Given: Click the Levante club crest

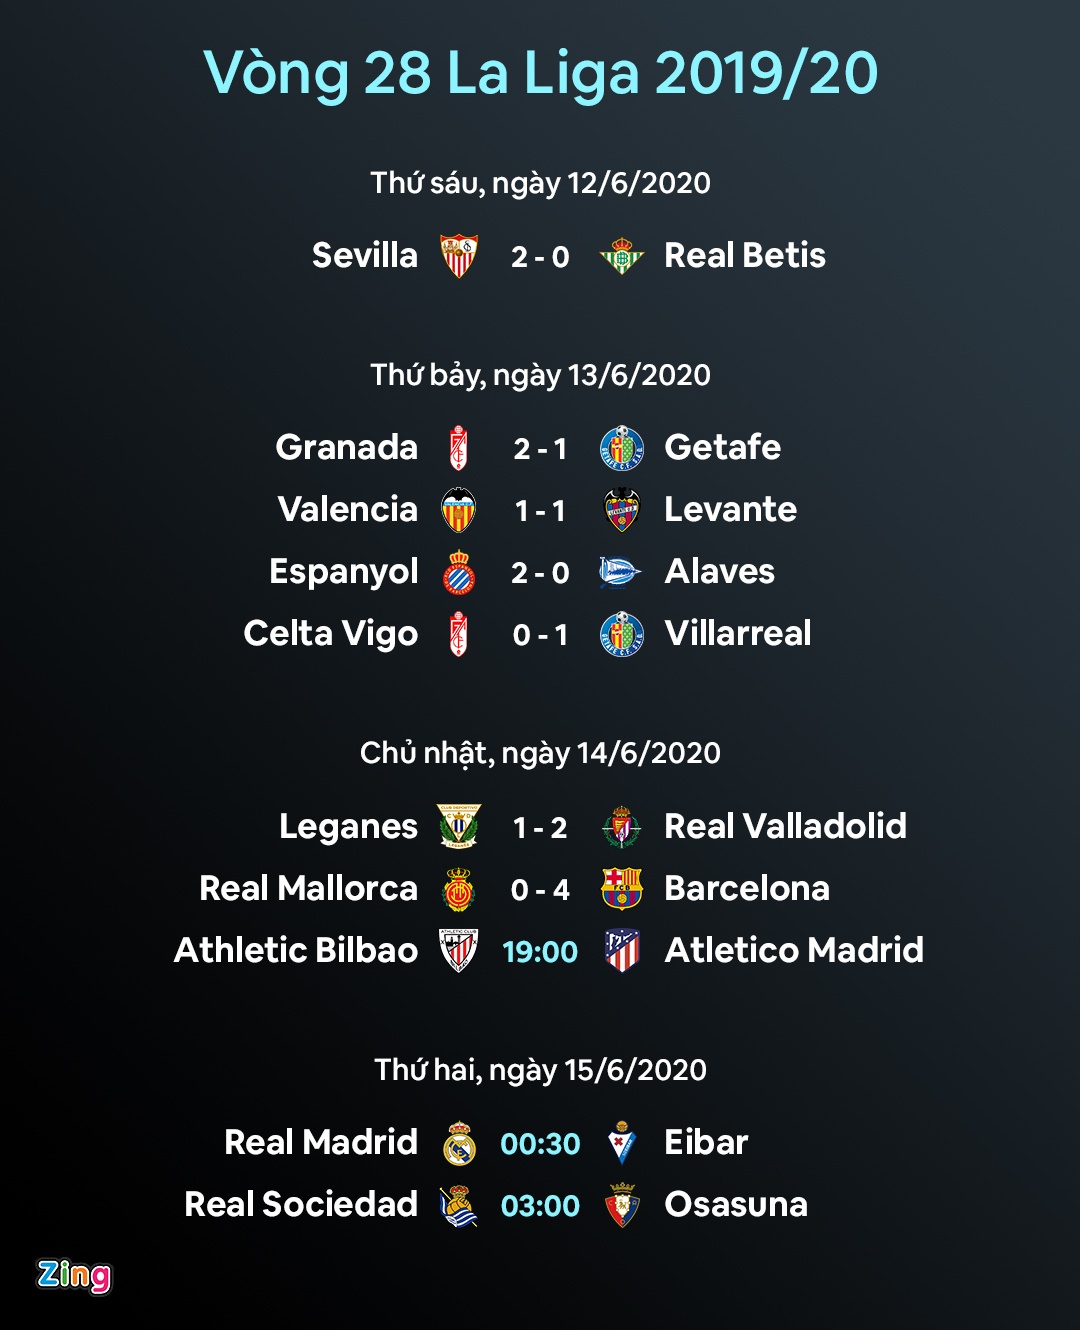Looking at the screenshot, I should tap(622, 510).
